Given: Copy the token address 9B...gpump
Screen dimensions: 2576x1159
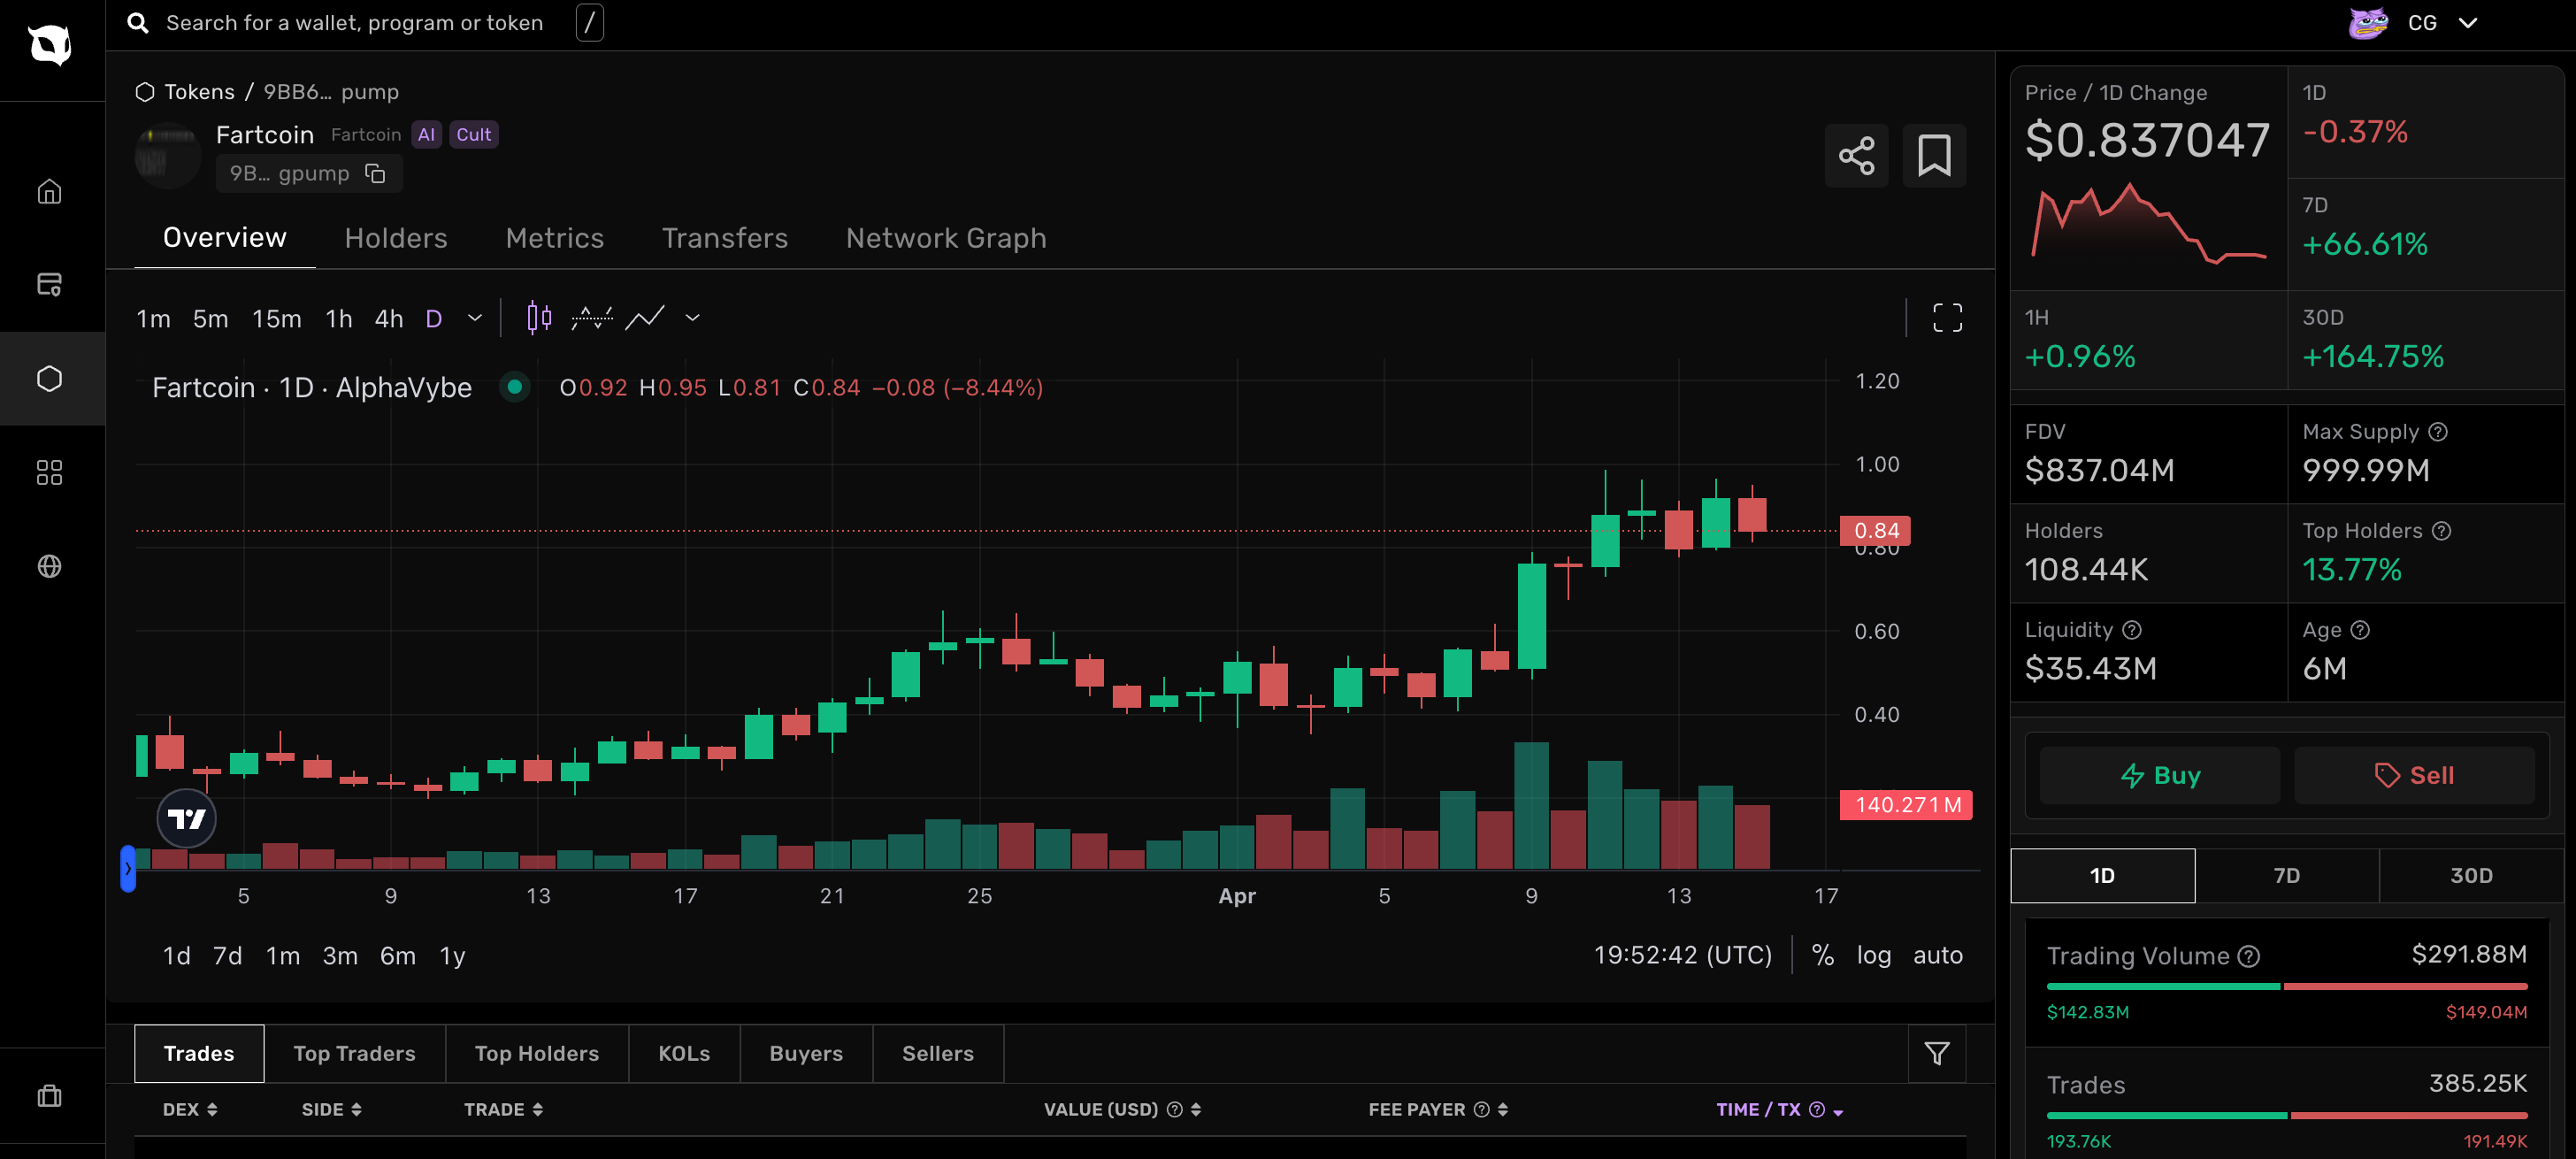Looking at the screenshot, I should click(375, 174).
